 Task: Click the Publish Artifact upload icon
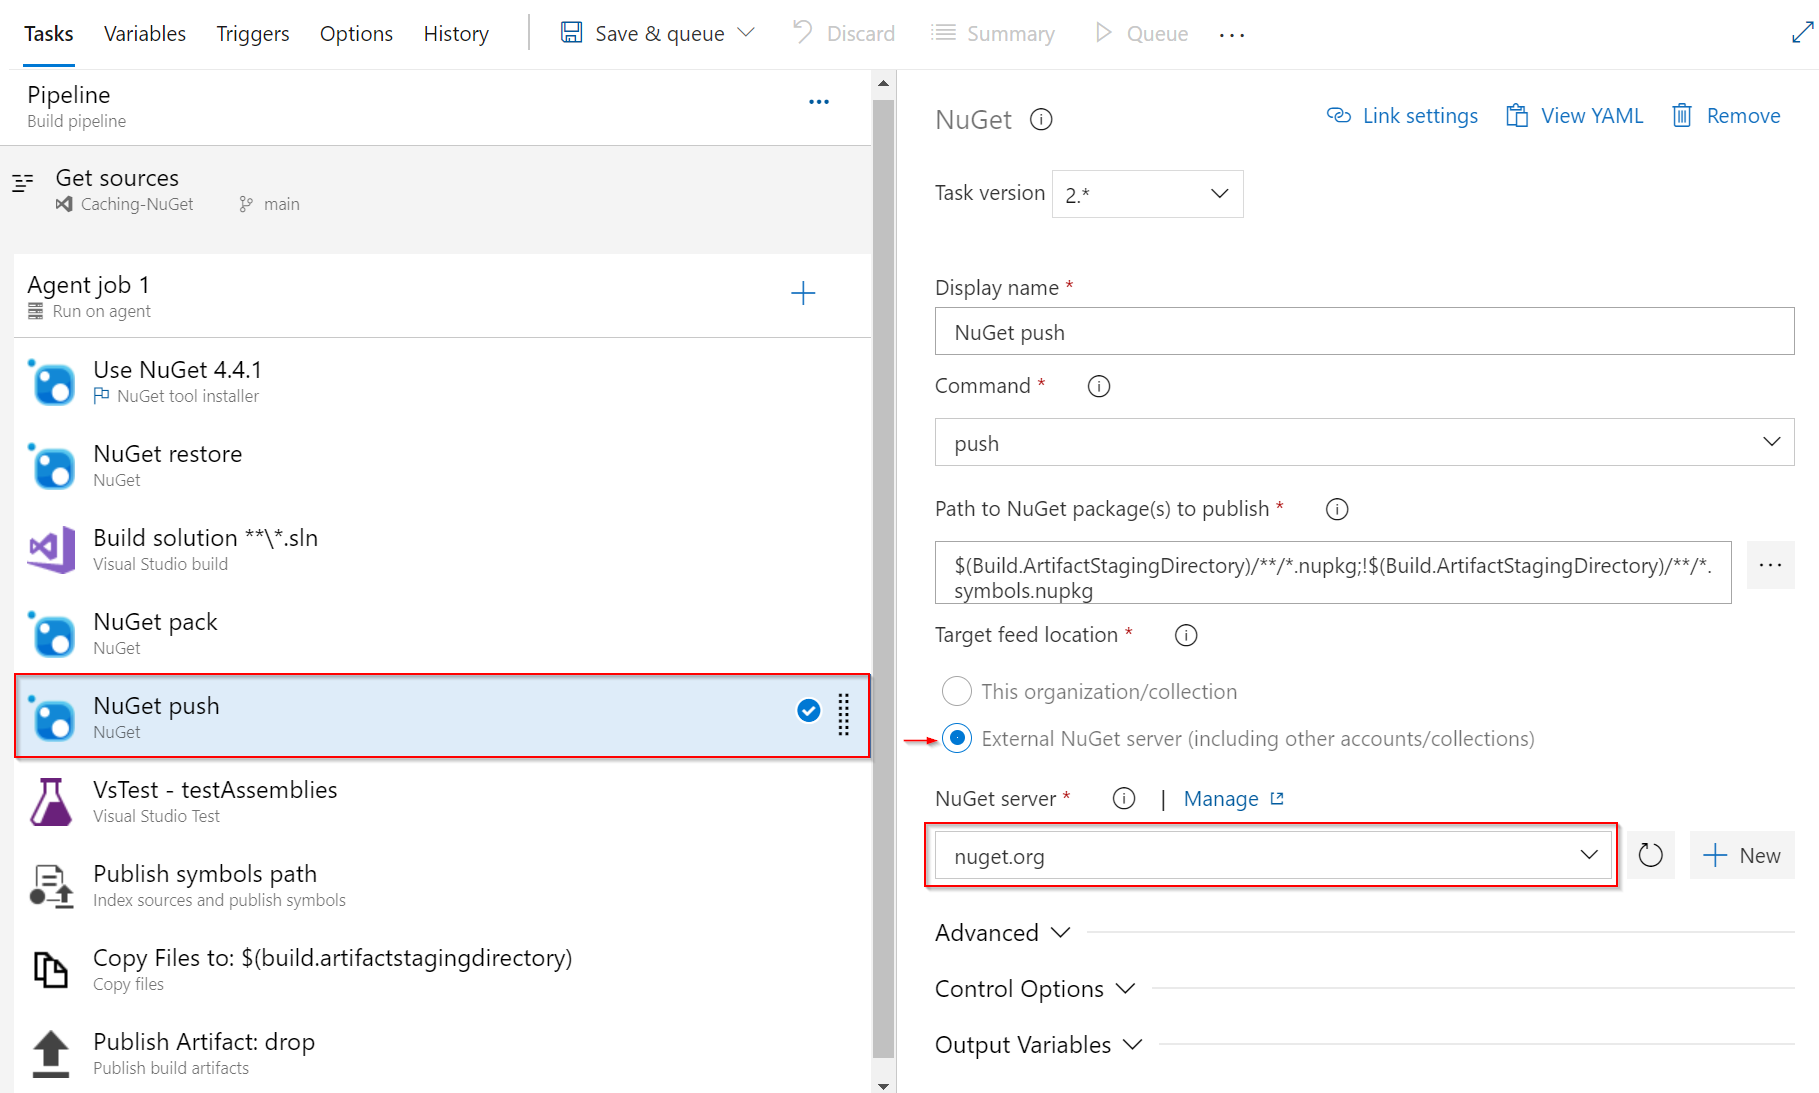click(51, 1053)
